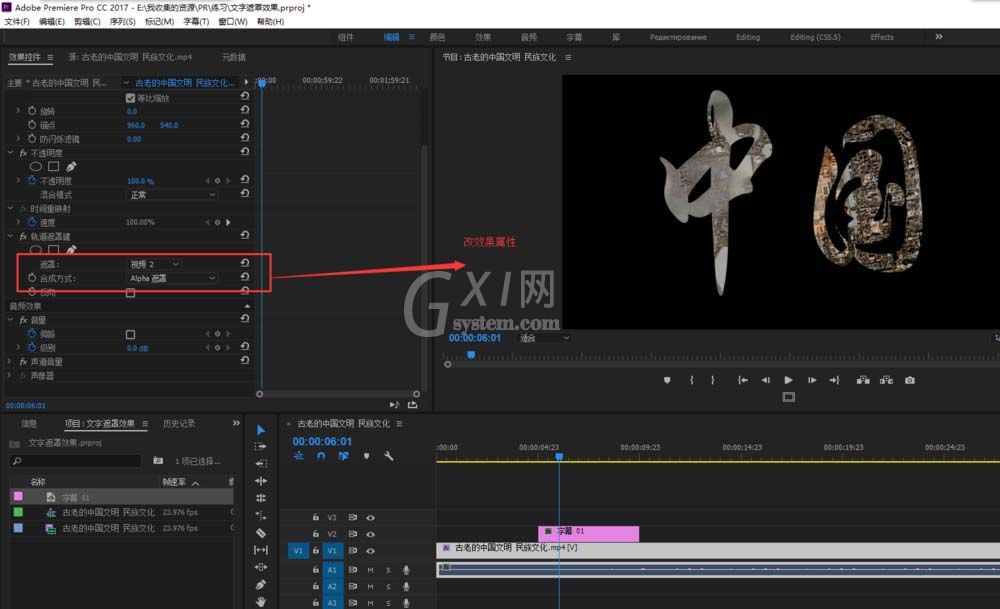The image size is (1000, 609).
Task: Click effect controls timeline playhead
Action: (261, 83)
